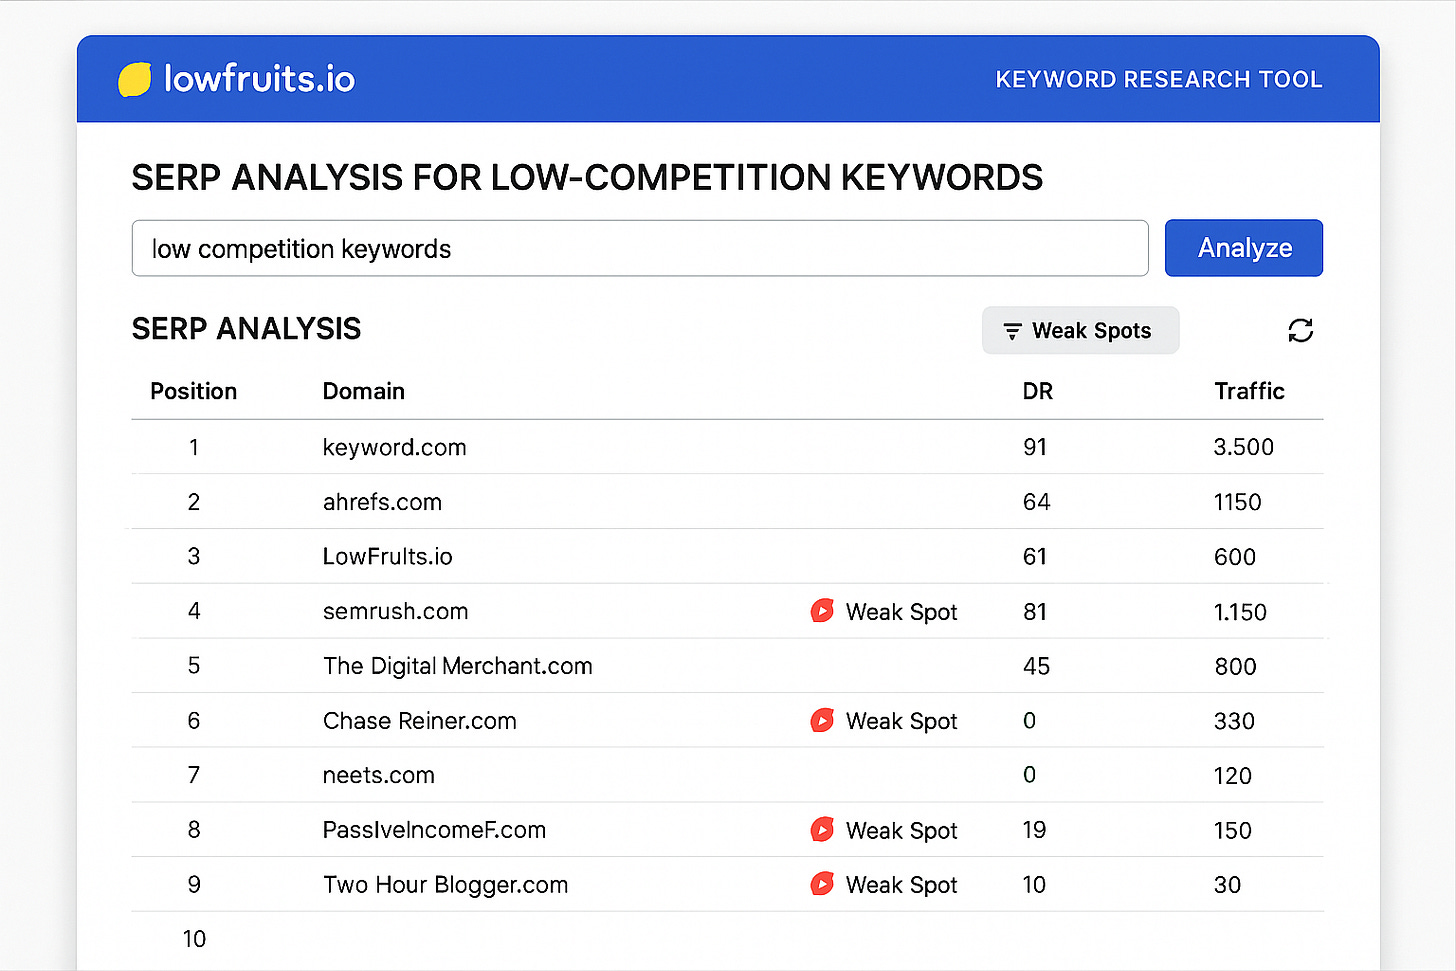Viewport: 1456px width, 971px height.
Task: Click the KEYWORD RESEARCH TOOL header label
Action: (1158, 79)
